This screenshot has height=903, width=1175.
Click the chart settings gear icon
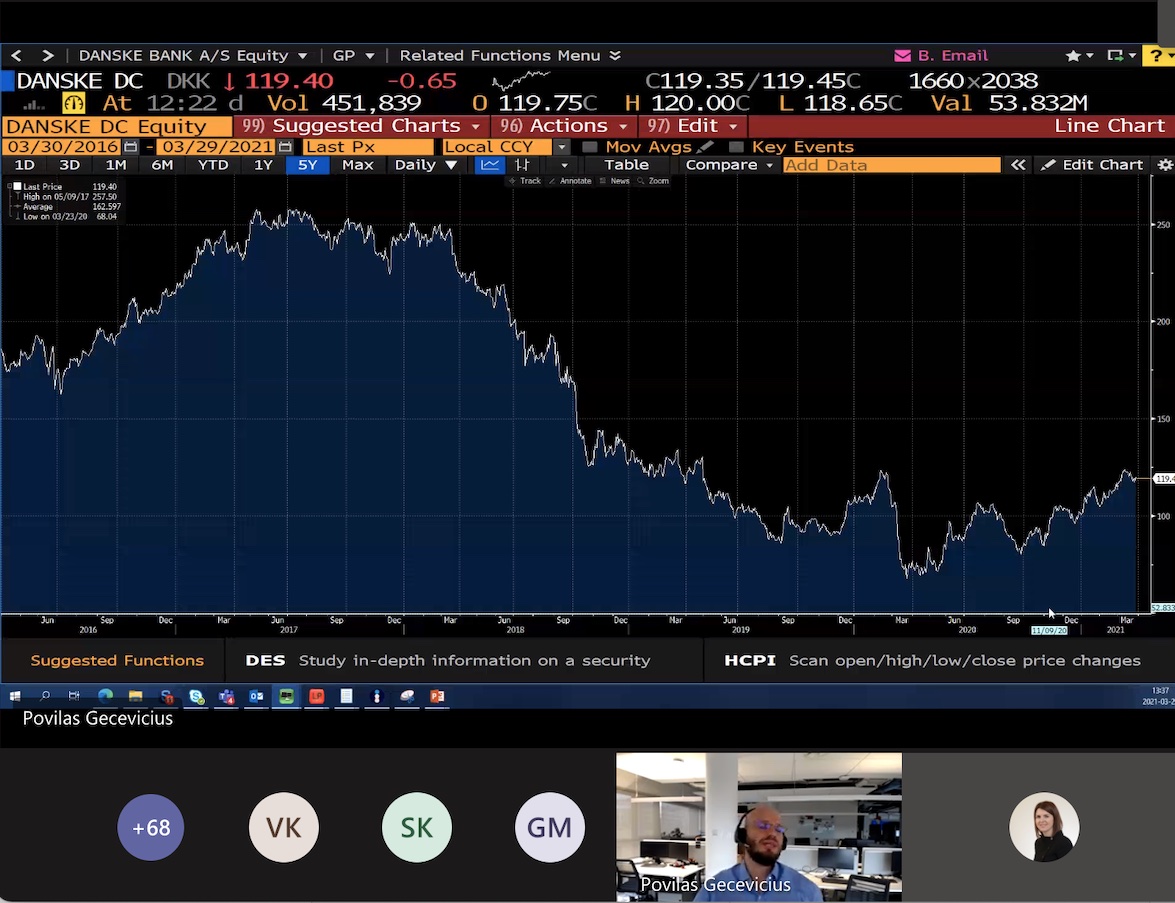coord(1164,165)
